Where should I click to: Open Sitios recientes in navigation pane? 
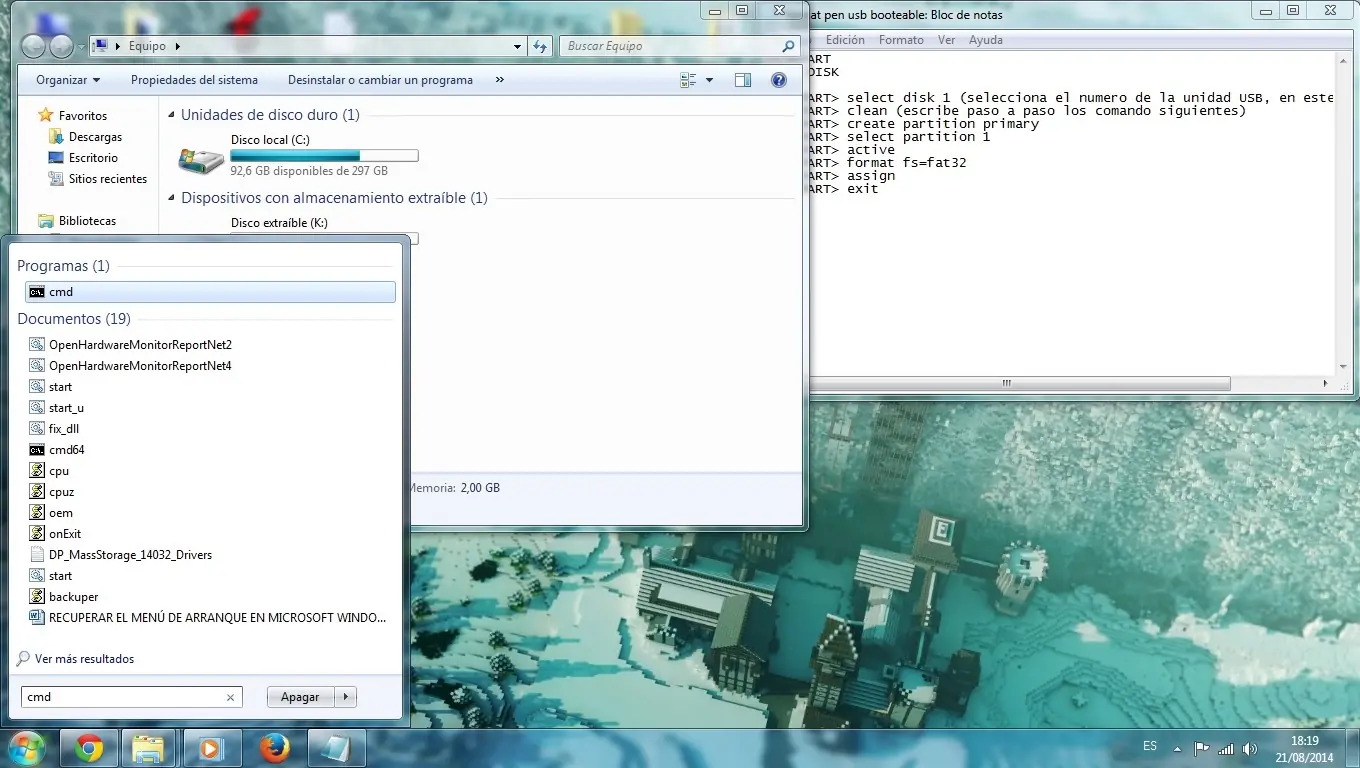coord(107,179)
